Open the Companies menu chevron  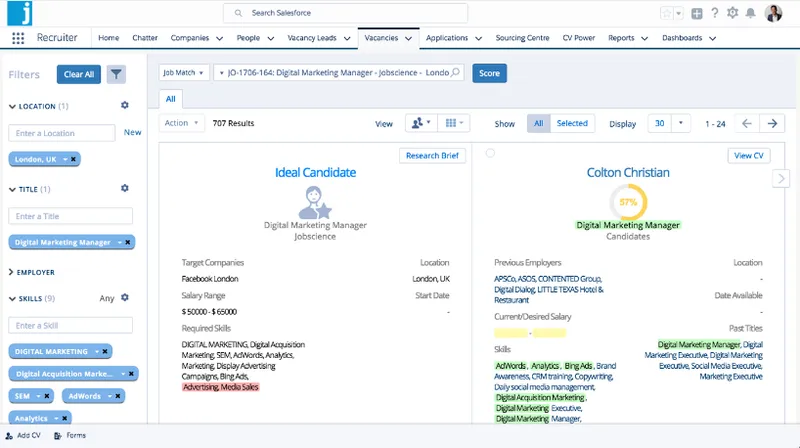219,38
